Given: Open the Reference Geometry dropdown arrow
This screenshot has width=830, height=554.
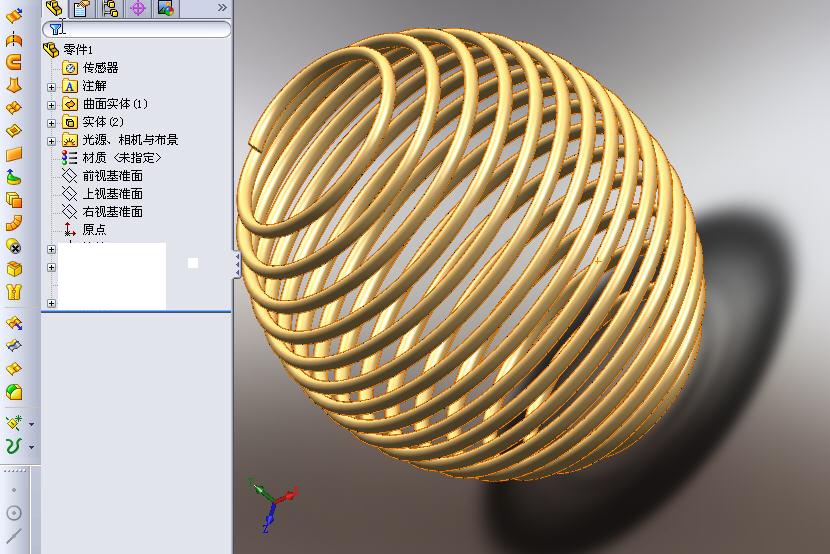Looking at the screenshot, I should (32, 424).
